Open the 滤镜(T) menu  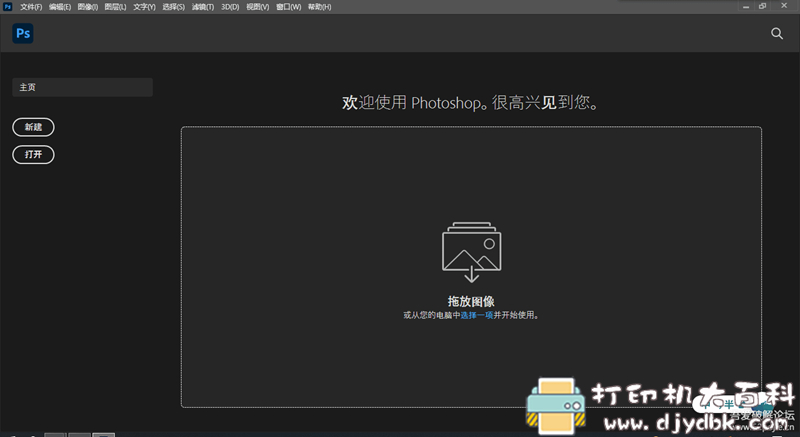[x=203, y=7]
